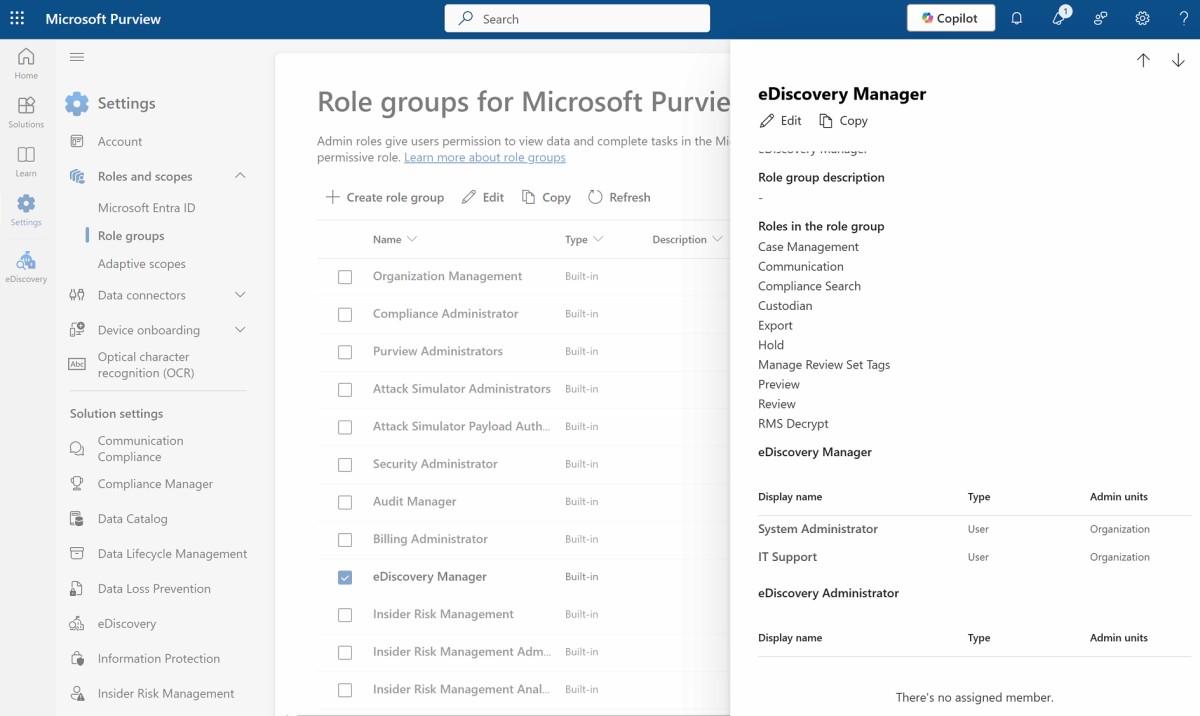Click the Insider Risk Management icon
The height and width of the screenshot is (716, 1200).
[77, 693]
